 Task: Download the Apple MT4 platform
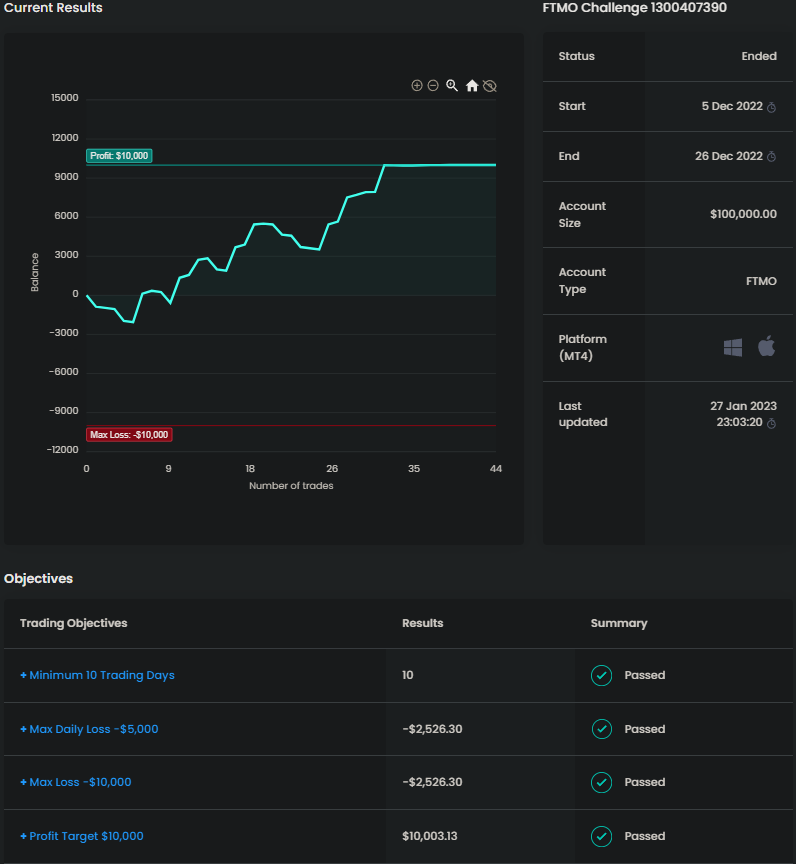pos(767,346)
